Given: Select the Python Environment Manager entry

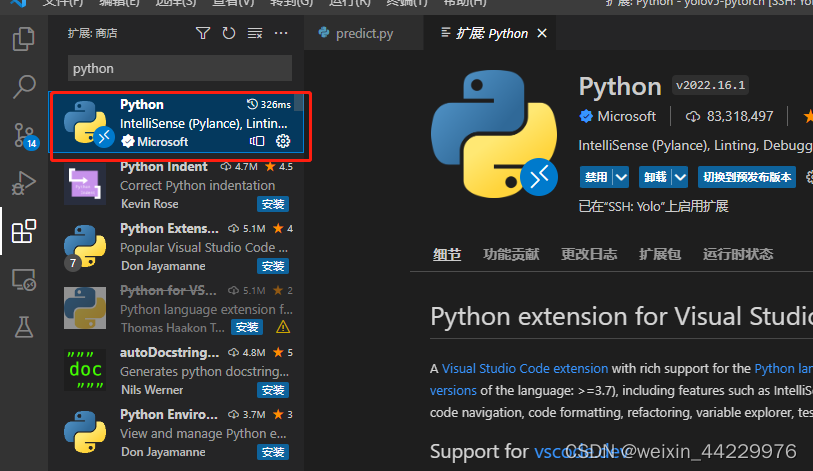Looking at the screenshot, I should (x=176, y=433).
